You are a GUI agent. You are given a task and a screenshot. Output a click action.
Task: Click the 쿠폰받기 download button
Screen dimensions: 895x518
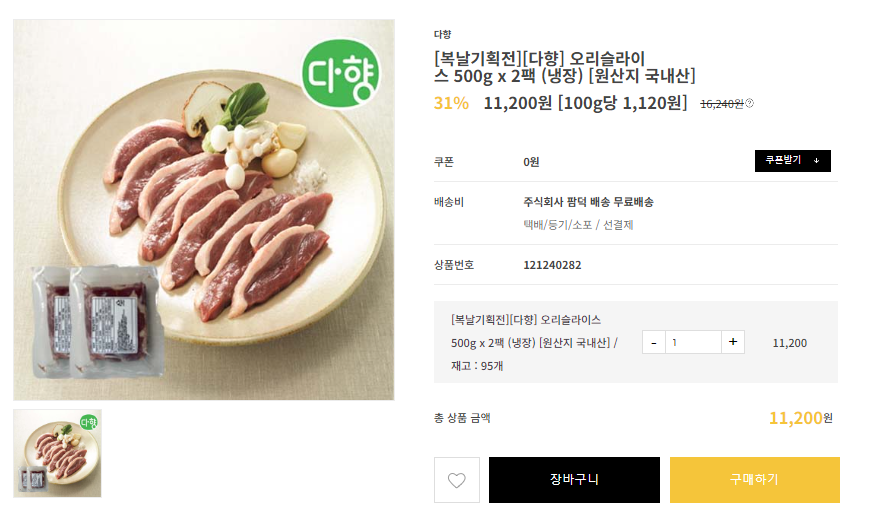click(792, 161)
